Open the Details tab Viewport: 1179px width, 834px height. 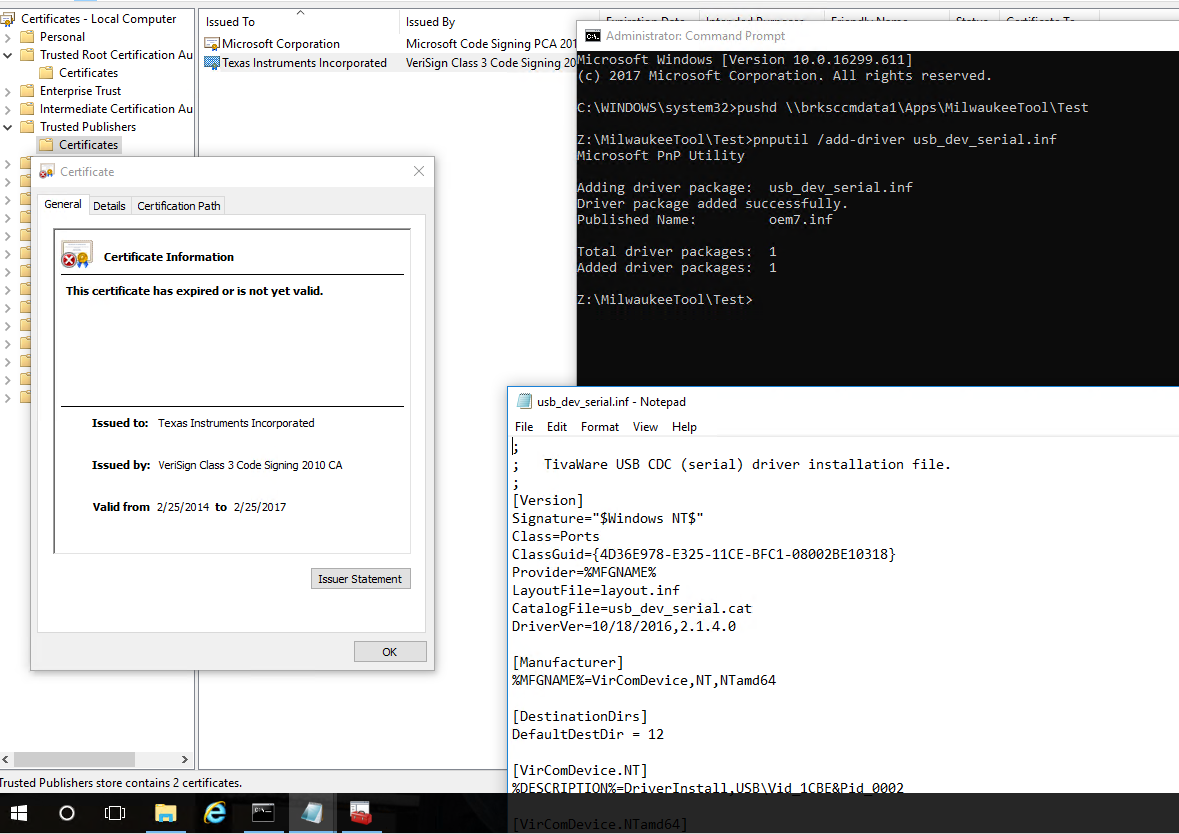click(109, 205)
